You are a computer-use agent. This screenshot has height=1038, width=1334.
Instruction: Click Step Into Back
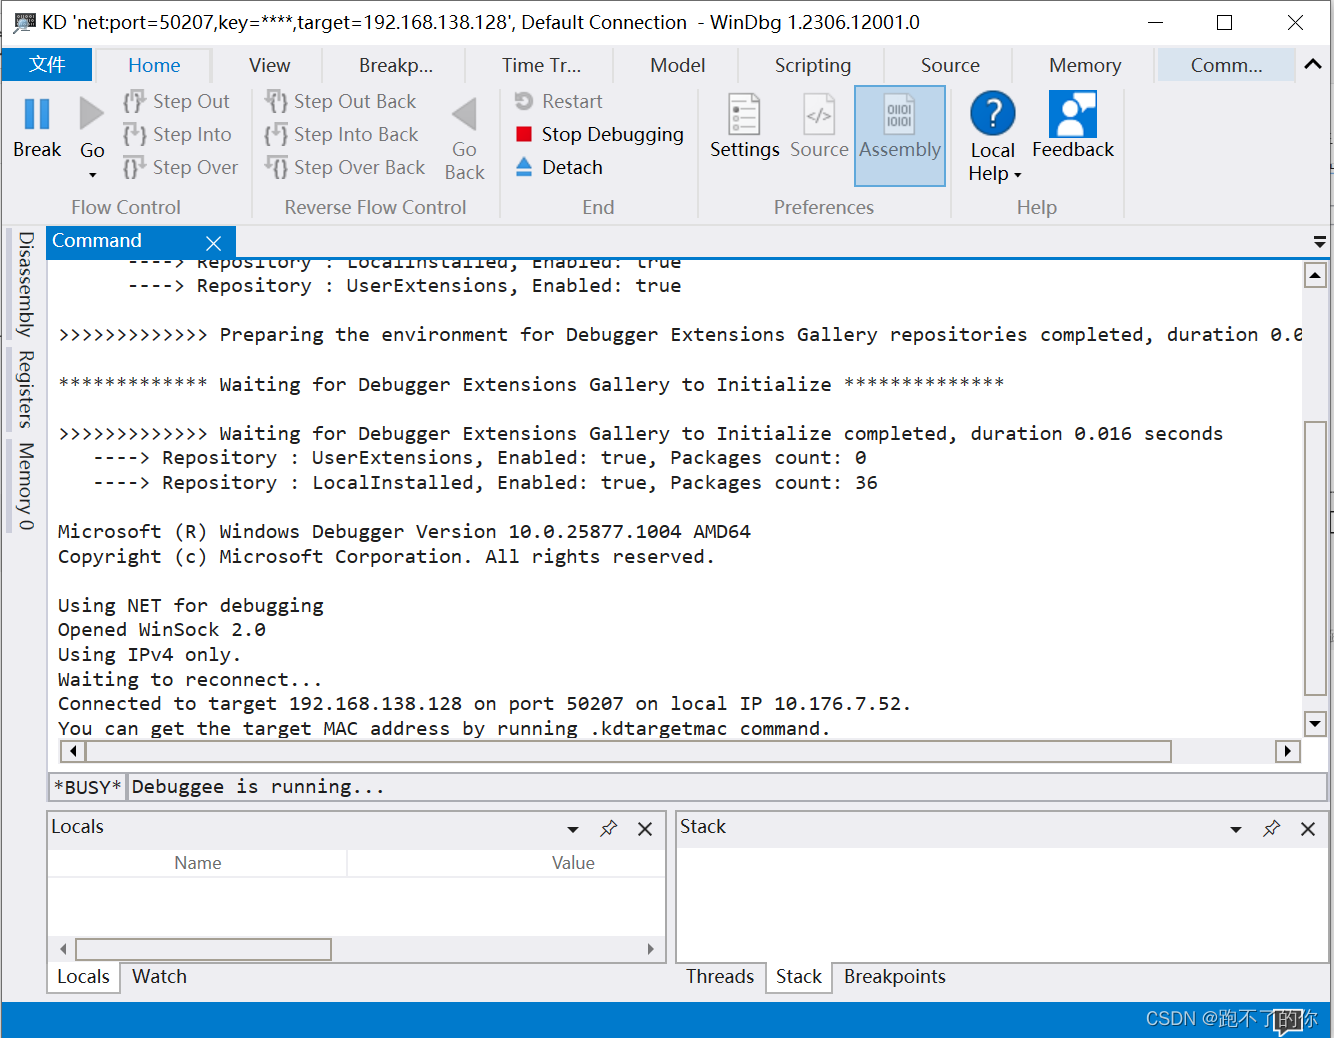point(341,134)
